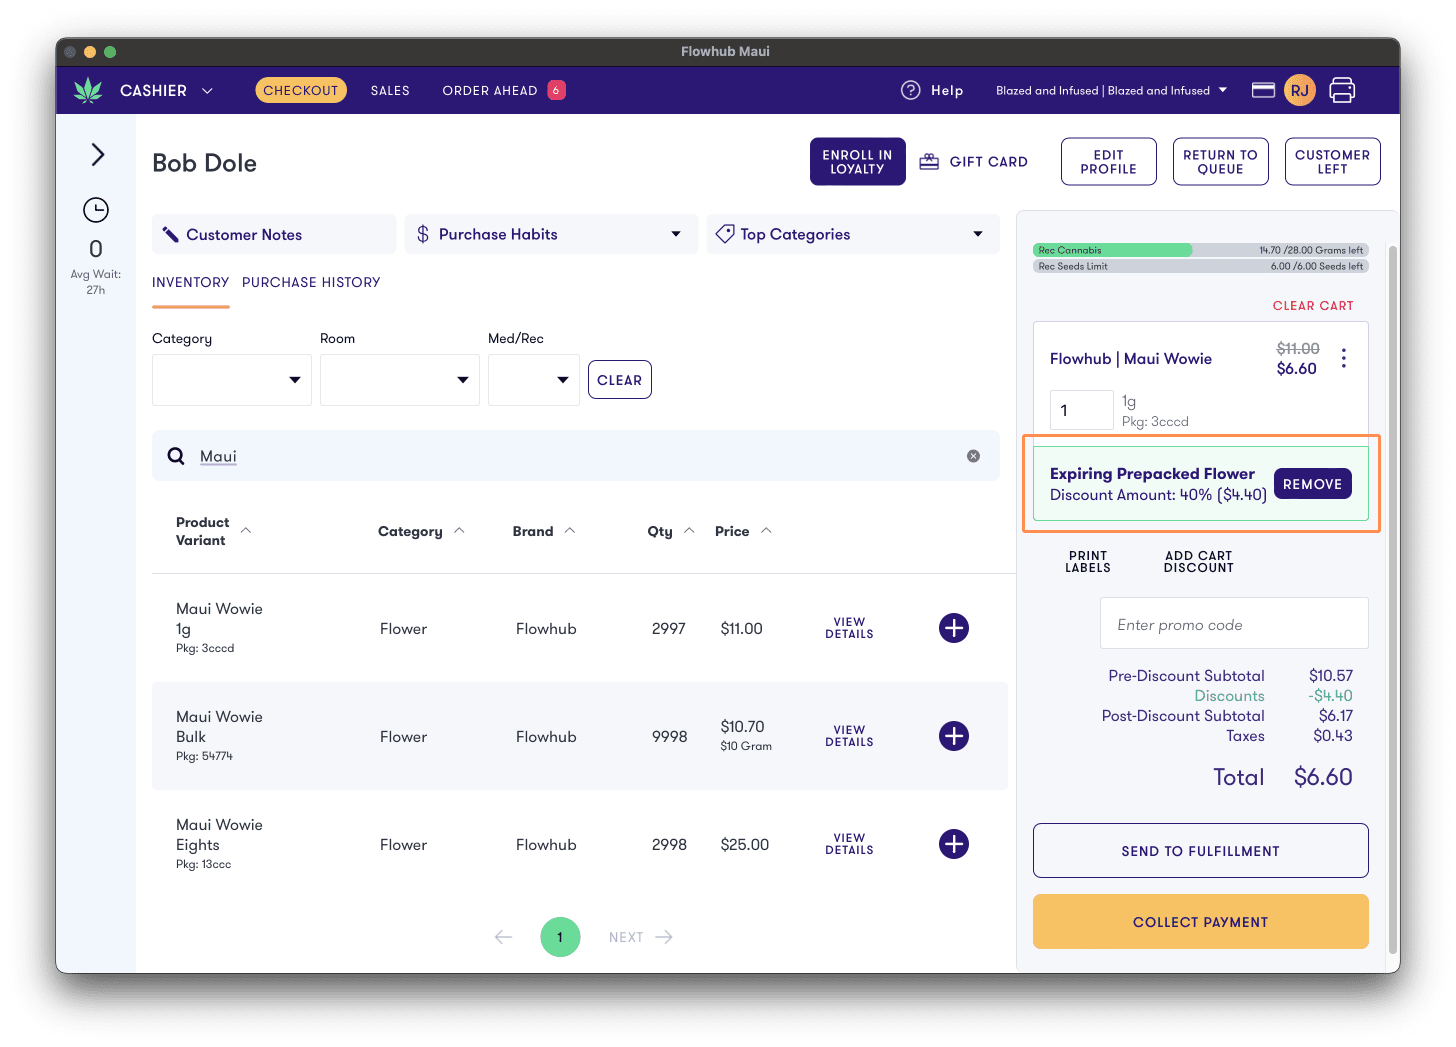Click the Rec Cannabis limit progress bar

(1201, 250)
